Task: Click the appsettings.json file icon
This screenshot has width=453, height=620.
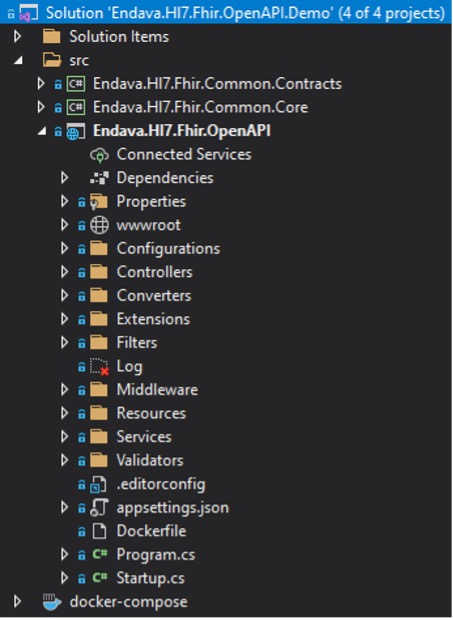Action: click(x=99, y=507)
